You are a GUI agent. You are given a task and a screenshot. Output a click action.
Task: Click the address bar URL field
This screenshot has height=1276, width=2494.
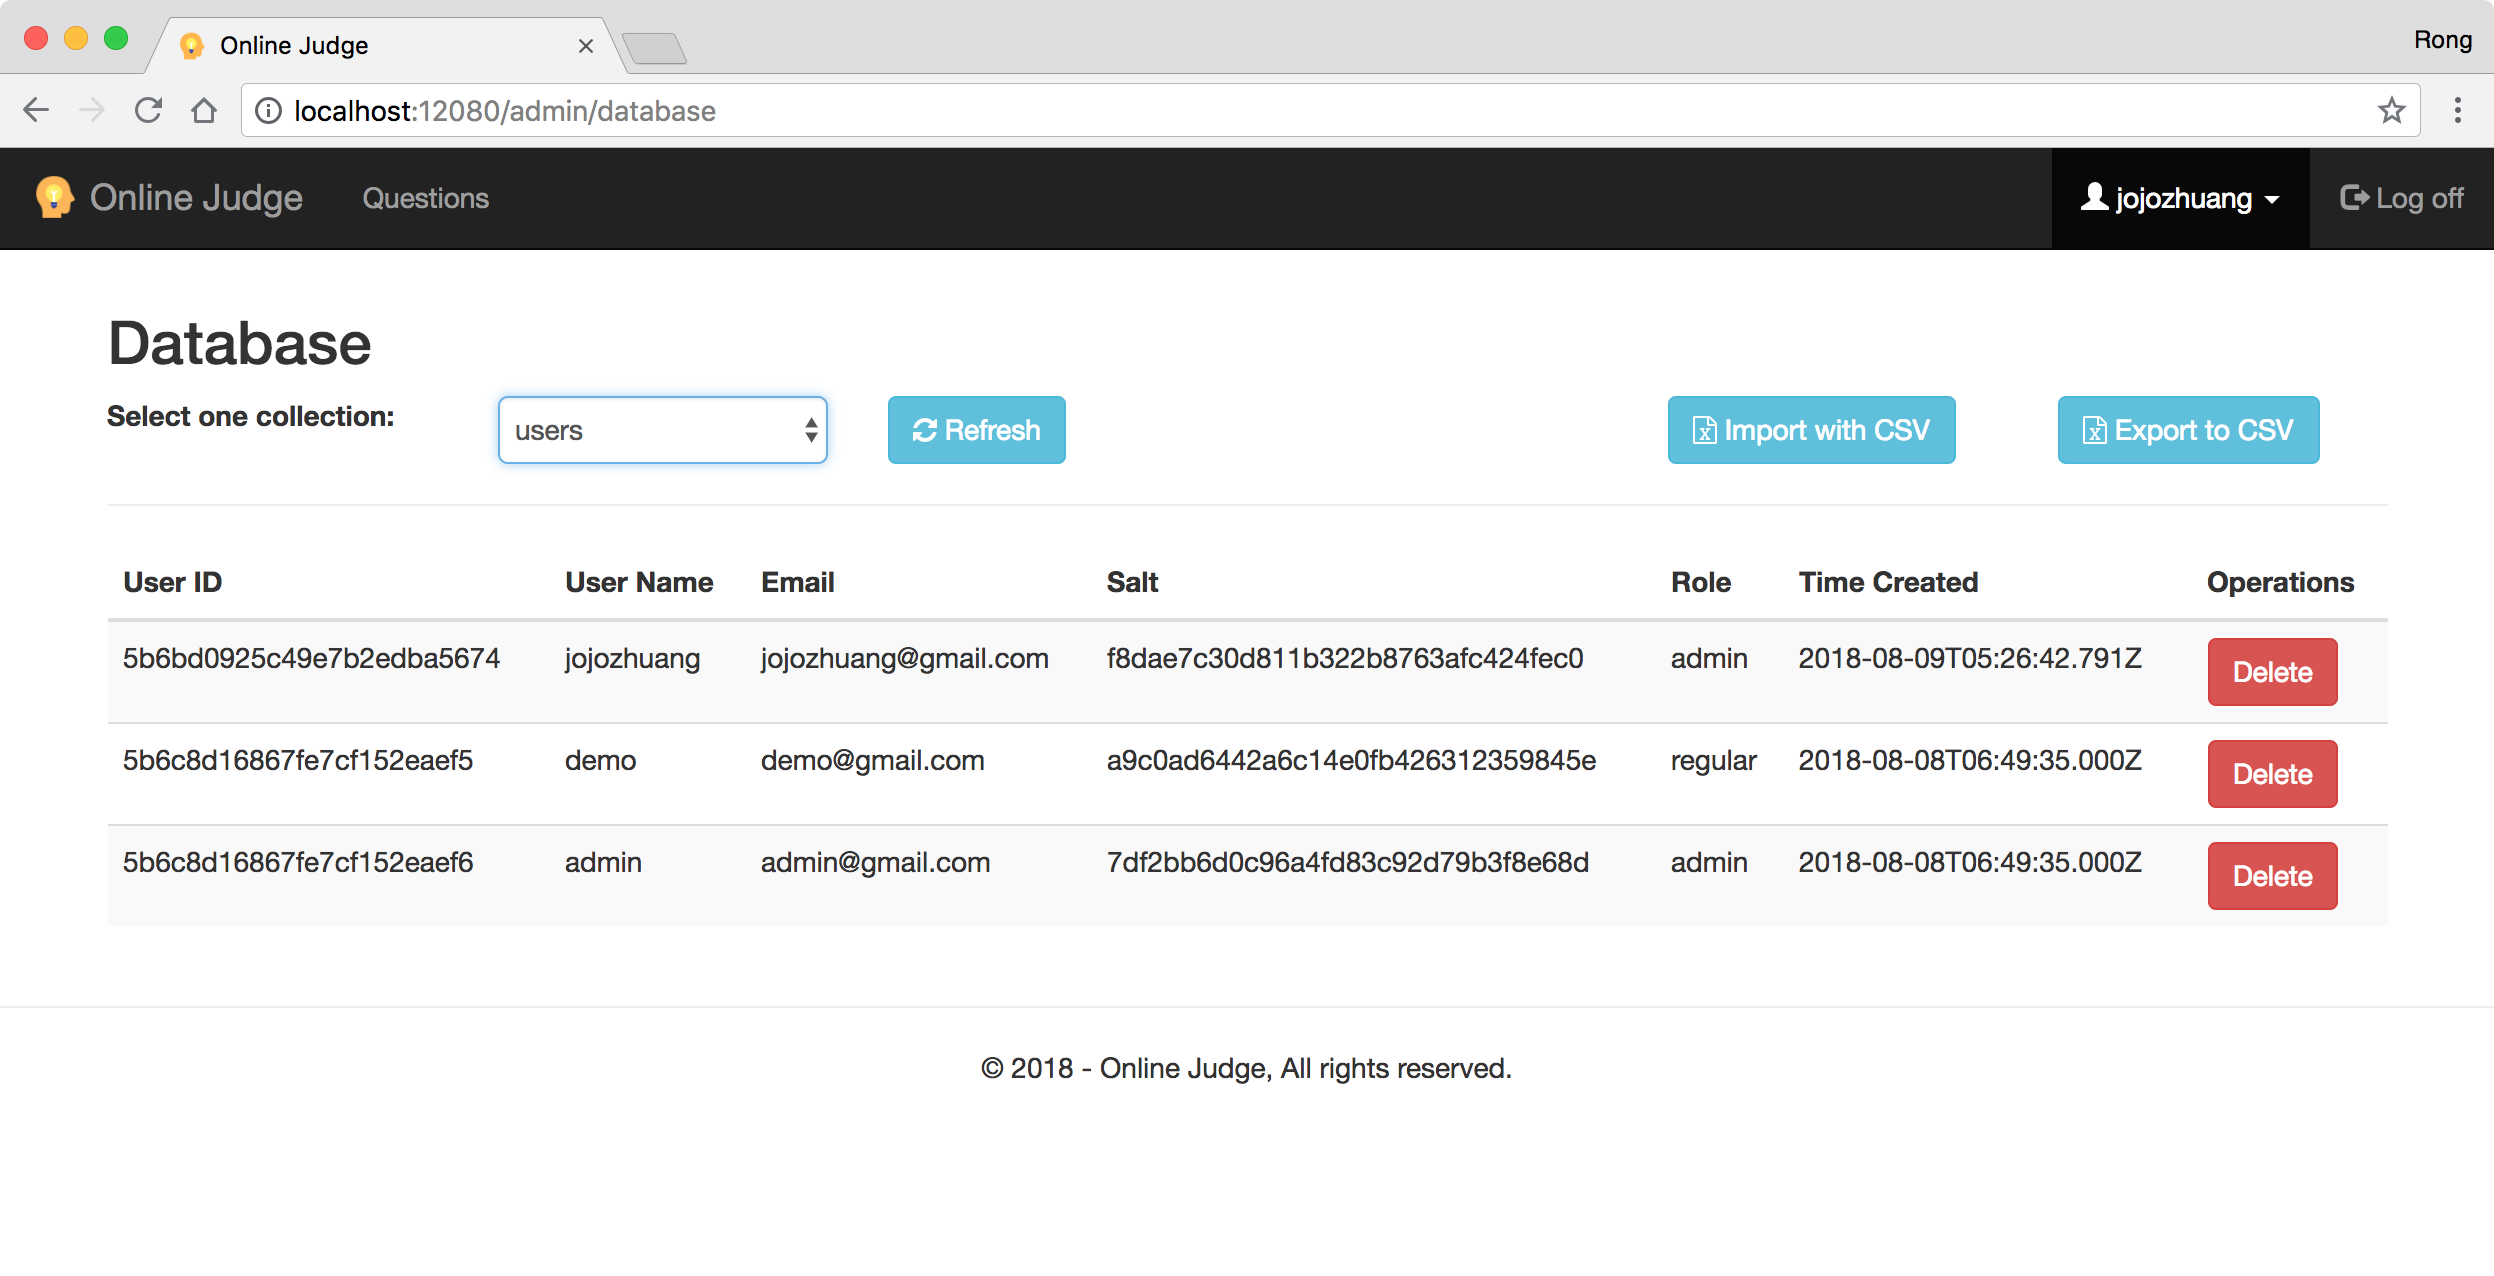(x=1330, y=110)
